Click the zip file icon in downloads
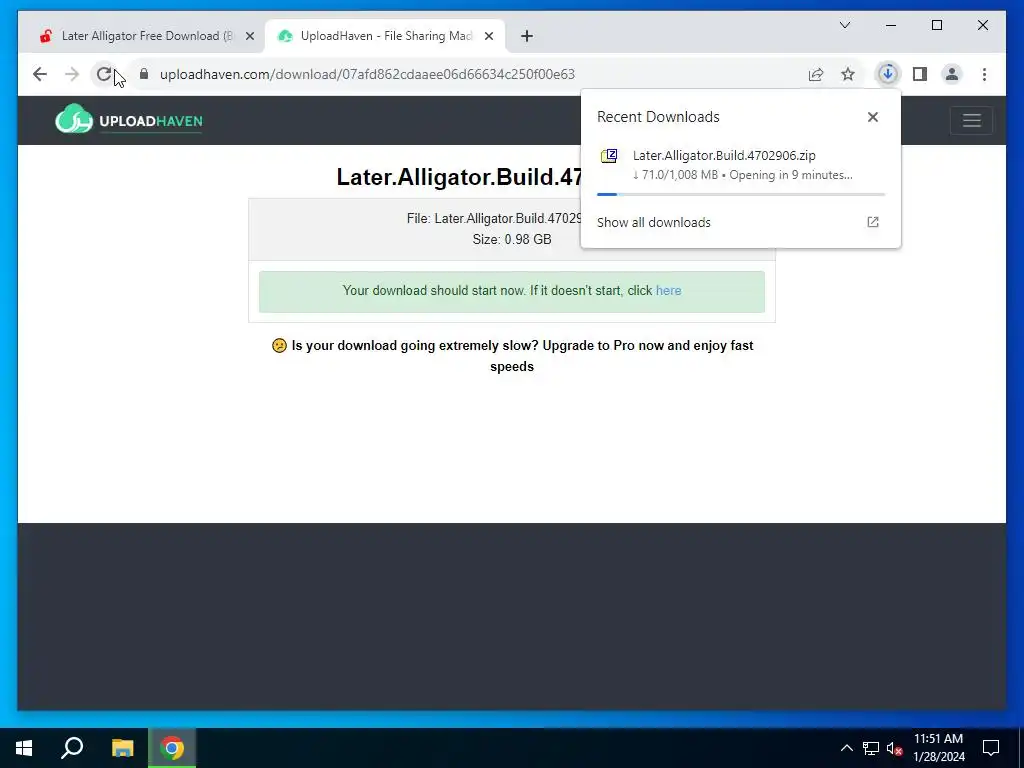This screenshot has width=1024, height=768. pyautogui.click(x=609, y=156)
